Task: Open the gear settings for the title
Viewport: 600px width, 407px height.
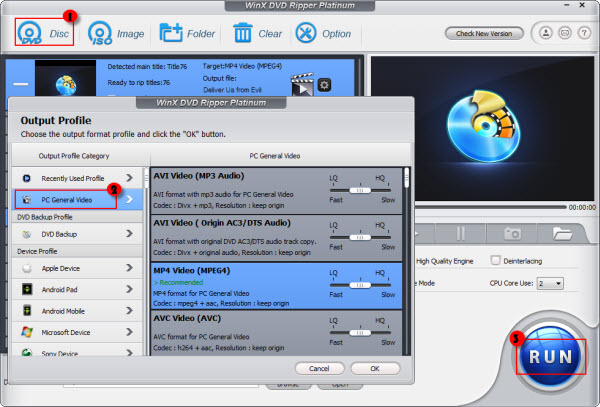Action: click(x=324, y=85)
